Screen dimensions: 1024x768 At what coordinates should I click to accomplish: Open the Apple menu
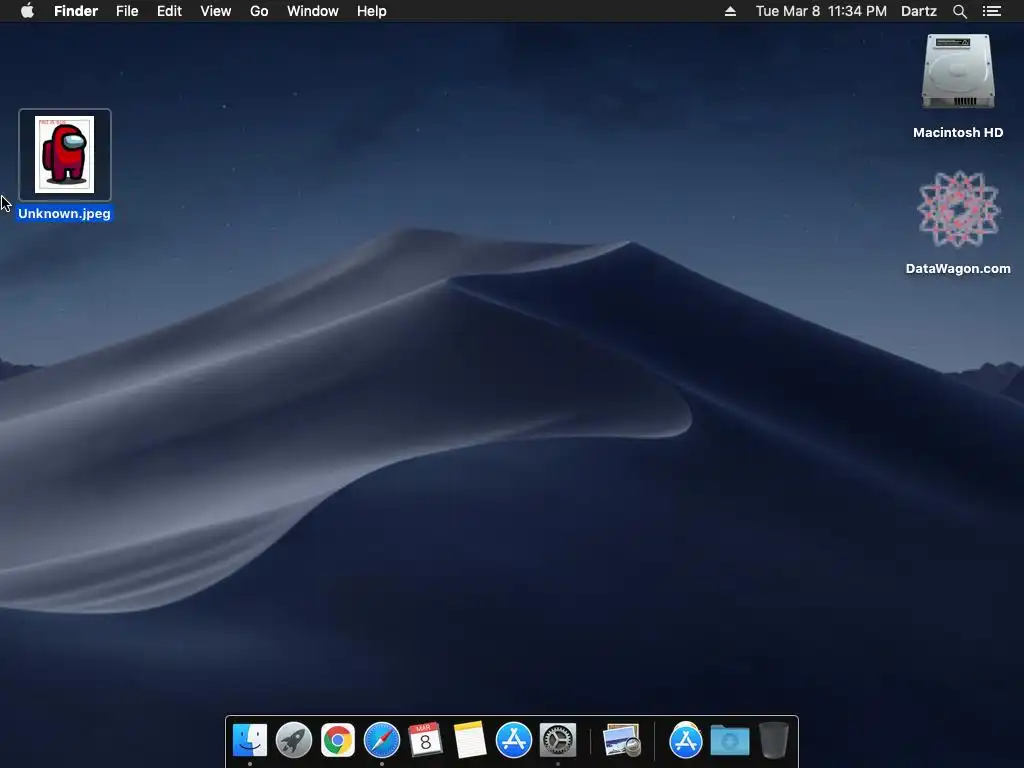pyautogui.click(x=27, y=11)
